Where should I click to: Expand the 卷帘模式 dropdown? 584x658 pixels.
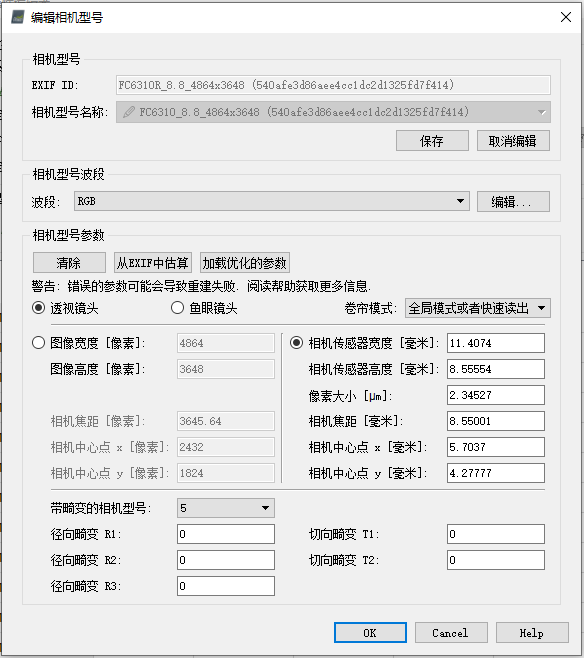pos(477,308)
